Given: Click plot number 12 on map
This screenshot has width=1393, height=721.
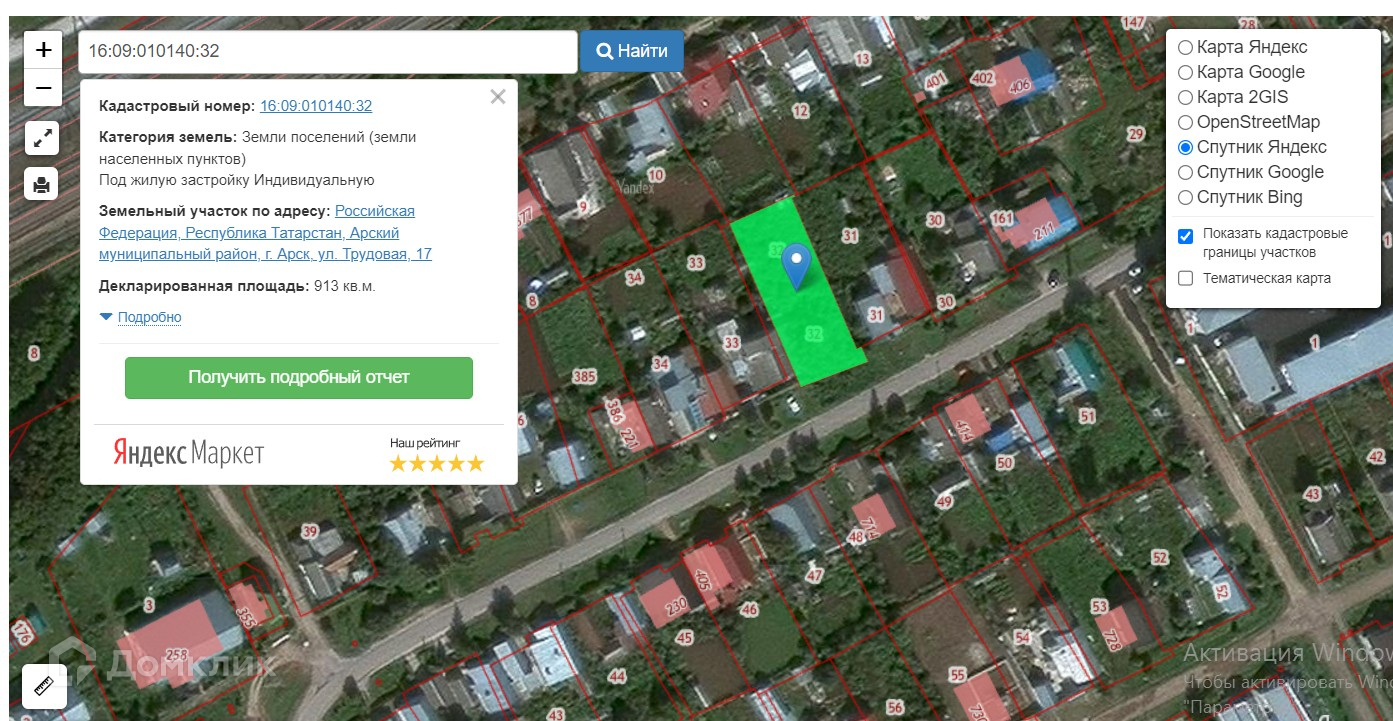Looking at the screenshot, I should click(800, 111).
